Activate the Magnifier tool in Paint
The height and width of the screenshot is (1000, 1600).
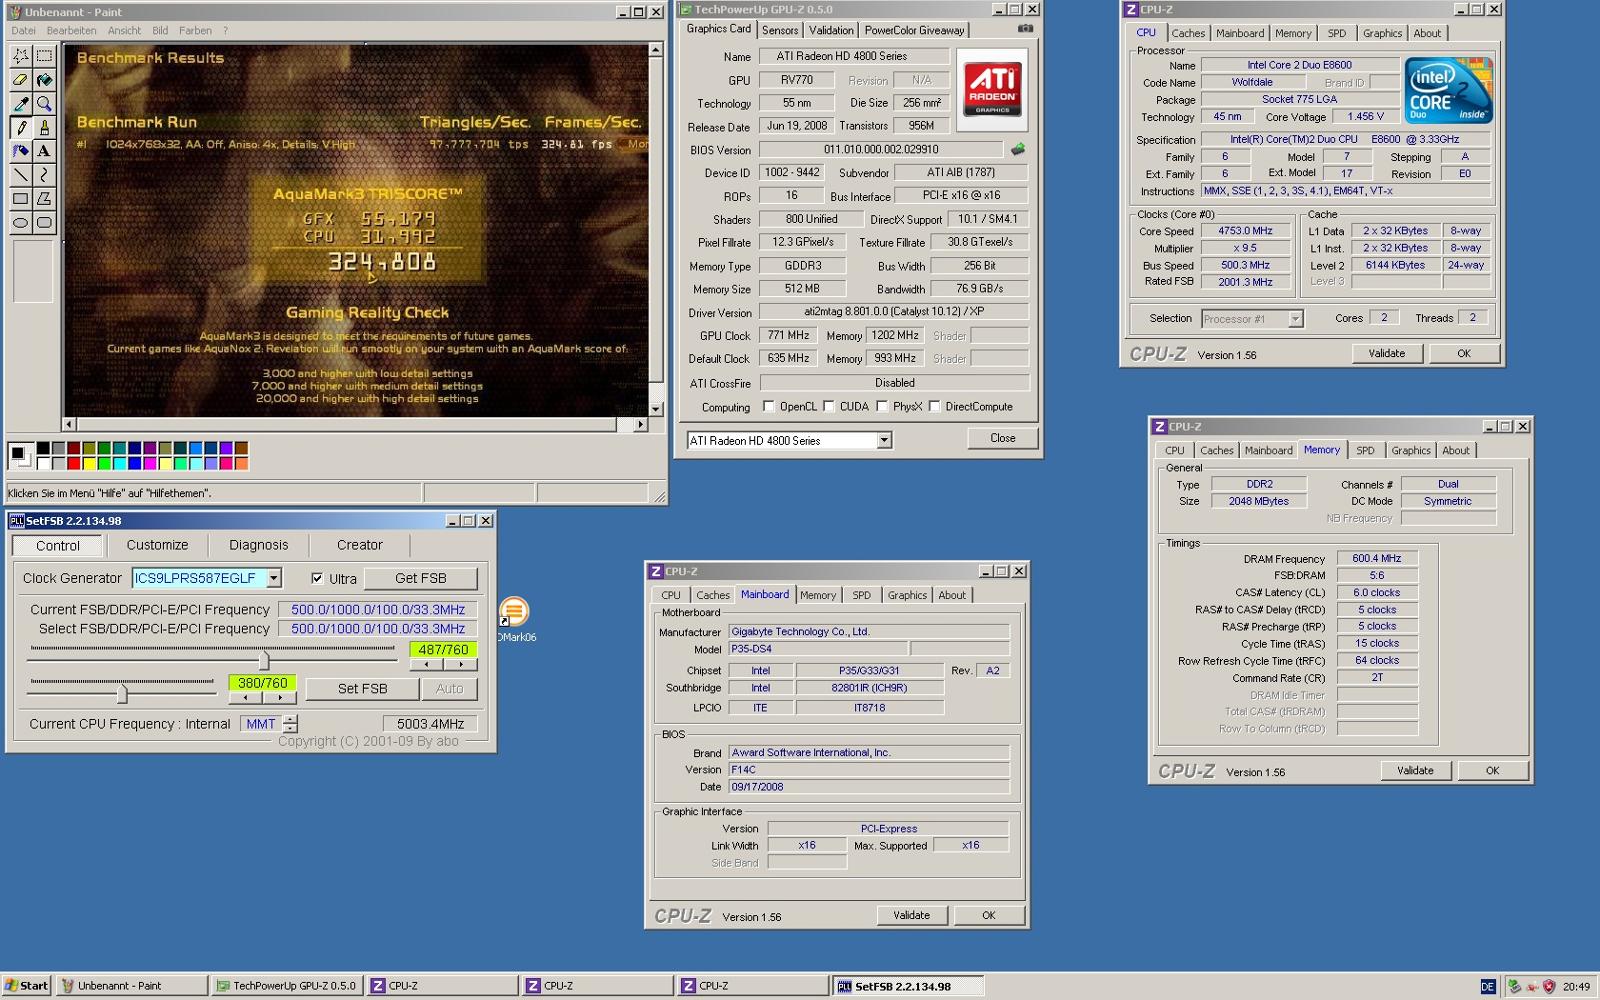pyautogui.click(x=44, y=104)
